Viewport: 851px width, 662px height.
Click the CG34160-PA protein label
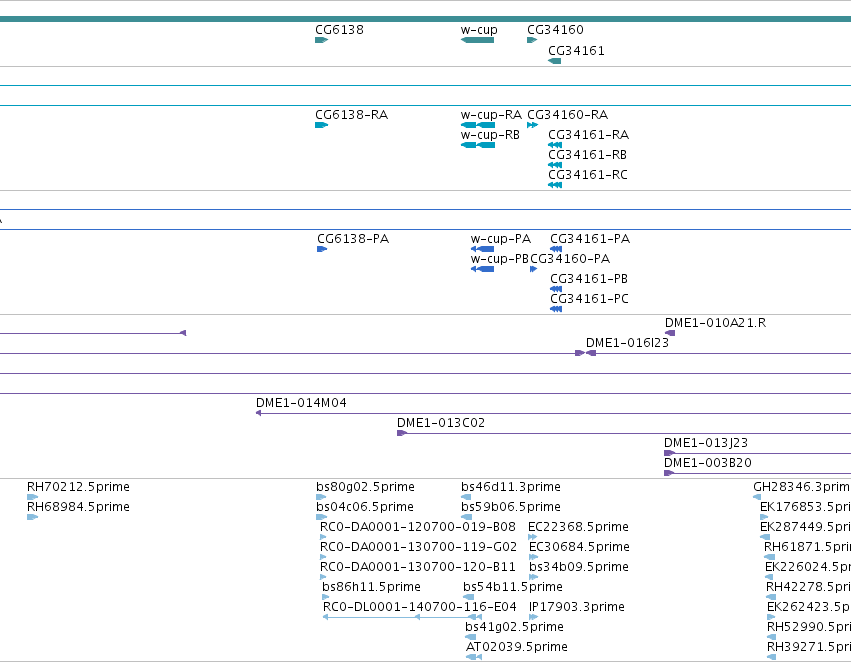570,259
